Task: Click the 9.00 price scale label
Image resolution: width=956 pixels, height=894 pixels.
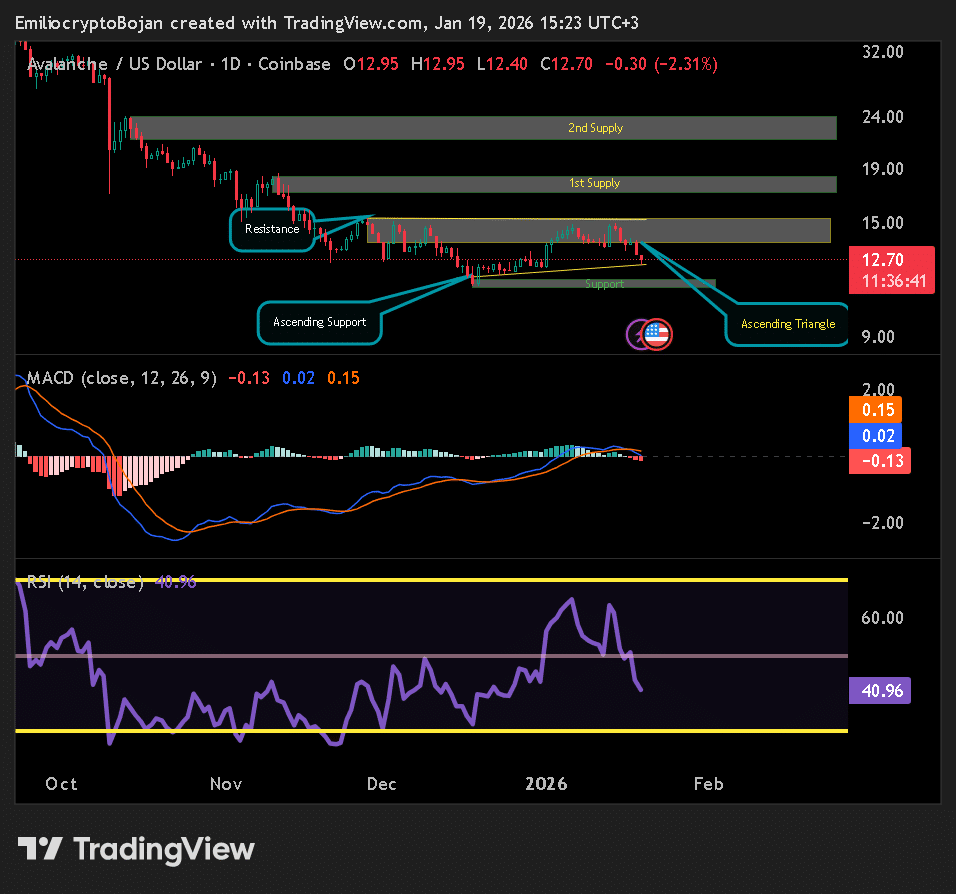Action: point(878,337)
